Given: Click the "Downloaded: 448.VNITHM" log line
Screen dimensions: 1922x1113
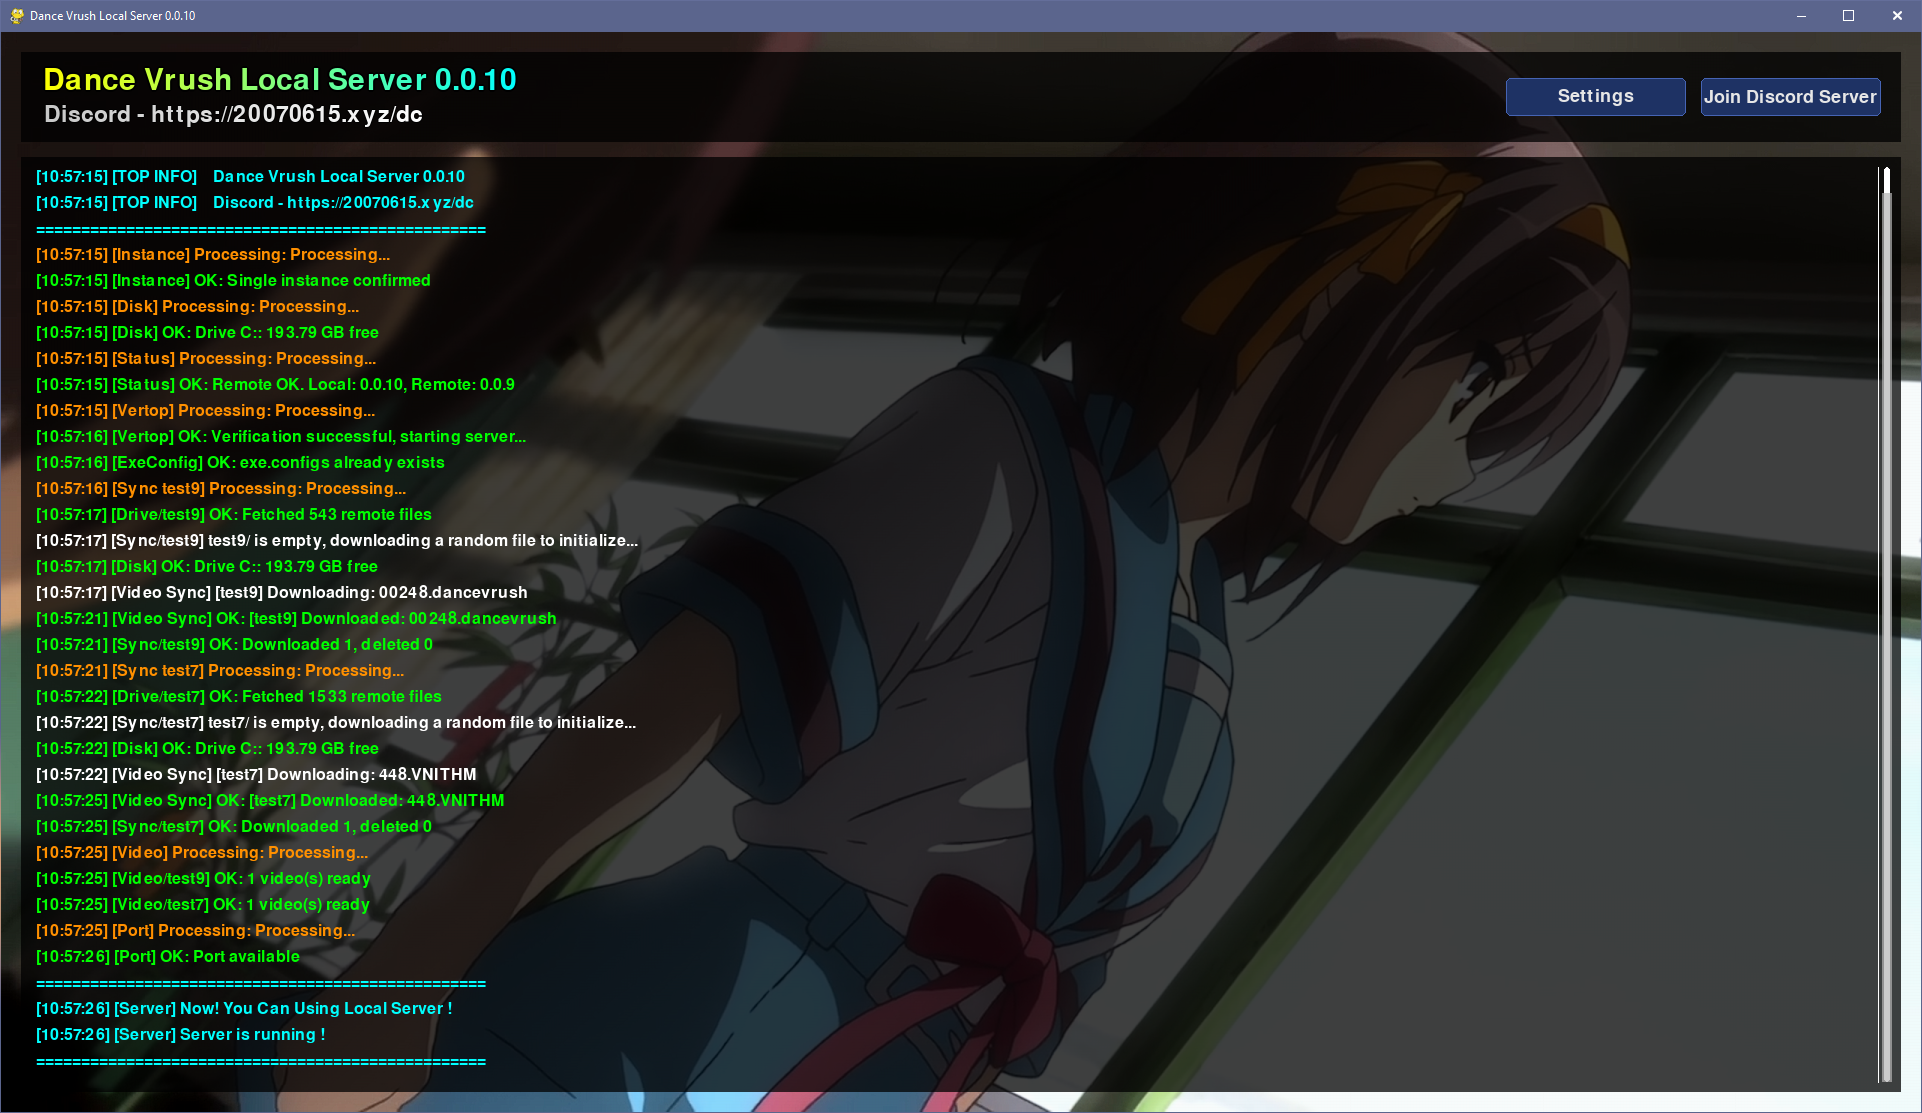Looking at the screenshot, I should click(x=270, y=801).
